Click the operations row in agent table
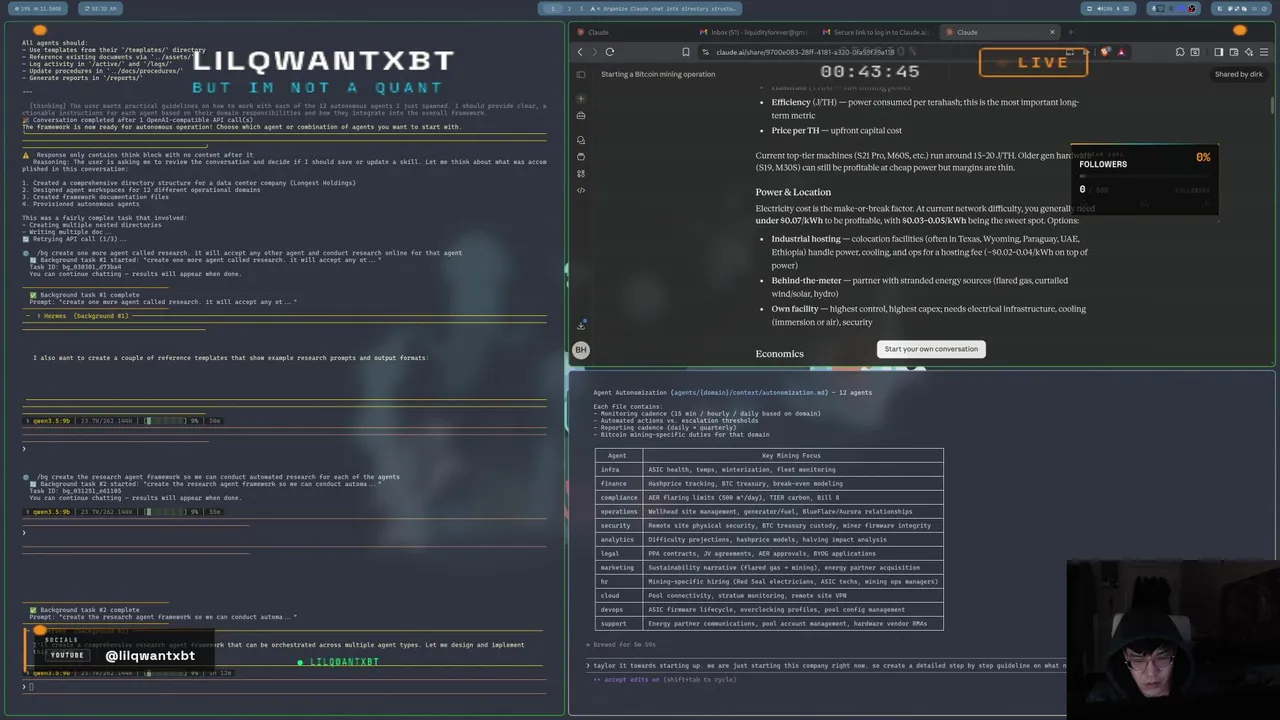1280x720 pixels. tap(769, 512)
